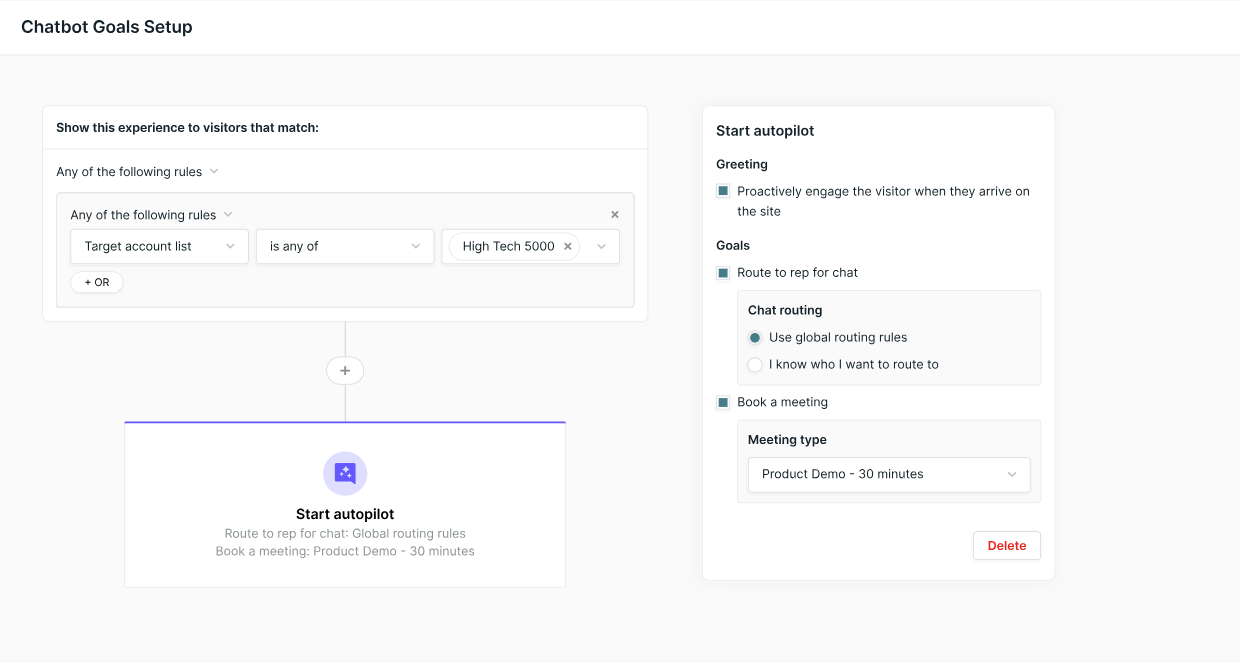This screenshot has width=1240, height=663.
Task: Click the Start autopilot panel heading
Action: [x=765, y=131]
